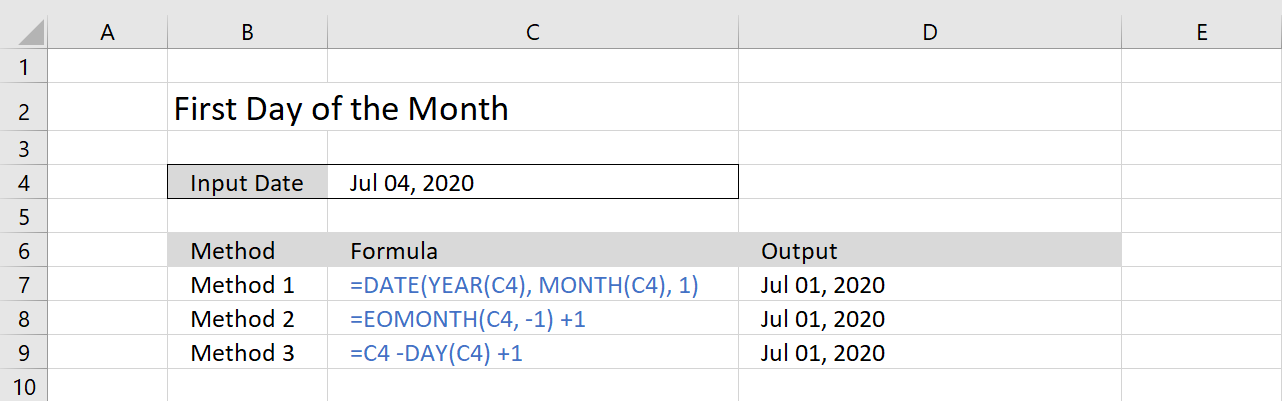Select the cell containing Jul 04, 2020
The height and width of the screenshot is (401, 1282).
[532, 183]
